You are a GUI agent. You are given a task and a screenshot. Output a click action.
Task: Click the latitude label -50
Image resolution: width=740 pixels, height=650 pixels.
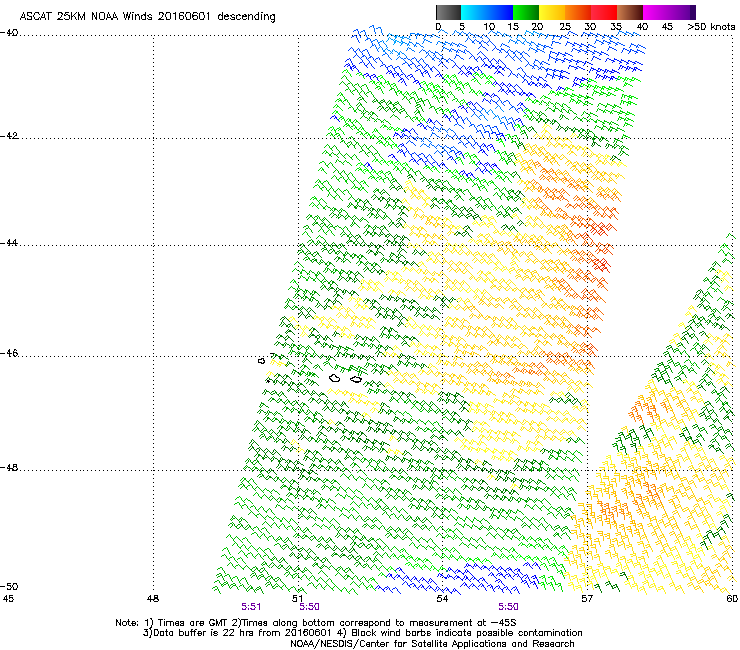point(9,586)
